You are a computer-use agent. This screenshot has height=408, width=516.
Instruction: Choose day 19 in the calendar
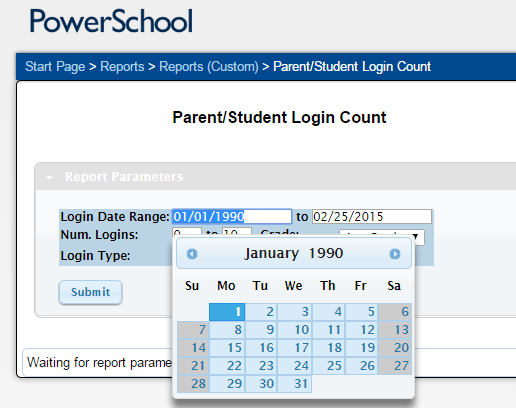point(362,348)
